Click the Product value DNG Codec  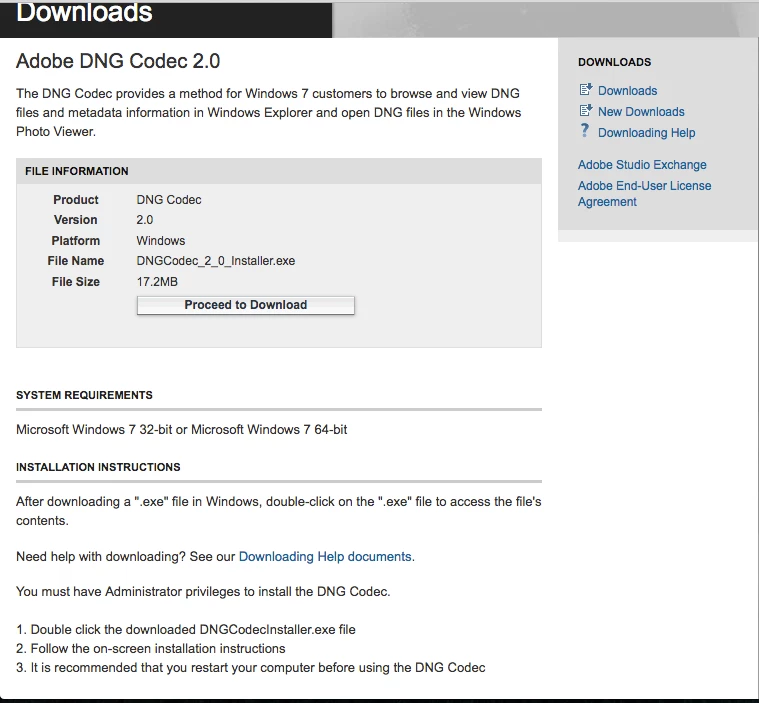[169, 199]
